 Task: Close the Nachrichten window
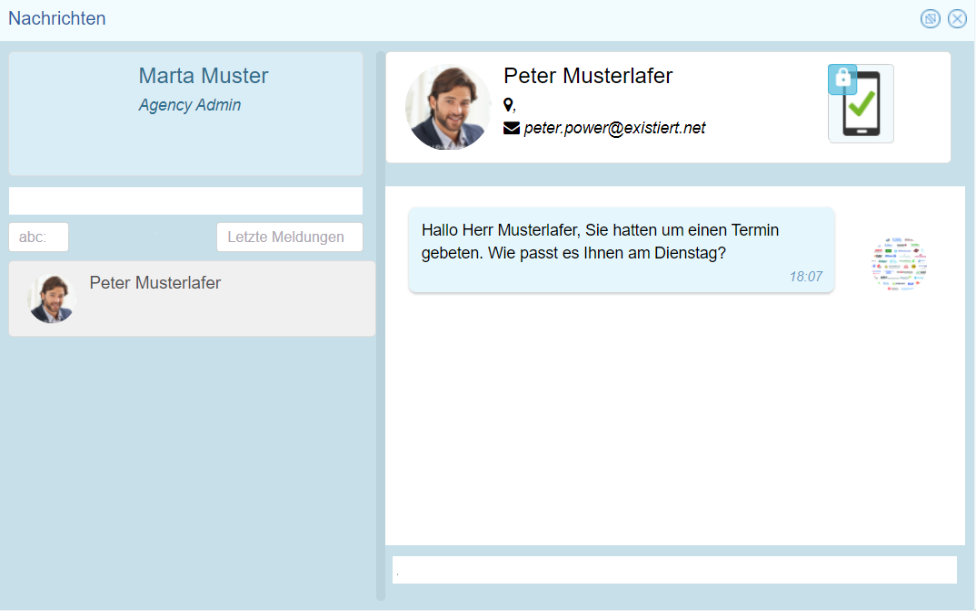[x=957, y=19]
